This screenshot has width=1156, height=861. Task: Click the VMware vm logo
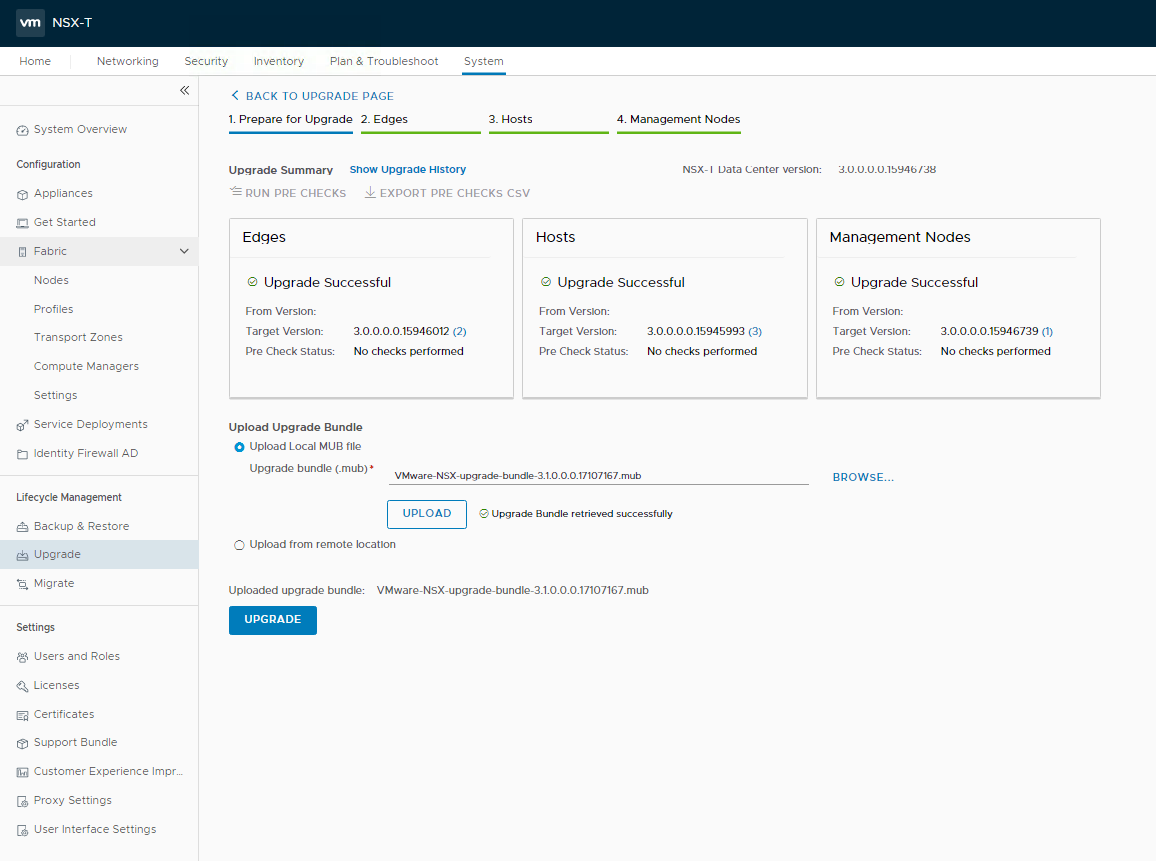(30, 23)
